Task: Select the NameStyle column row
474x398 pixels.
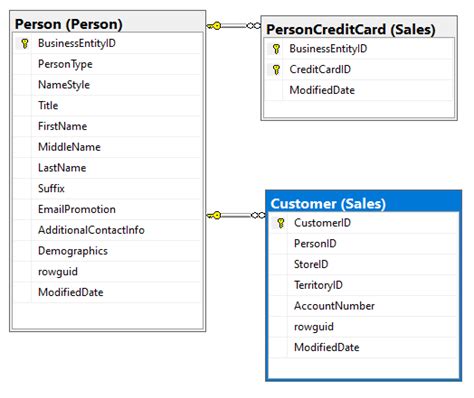Action: [108, 85]
